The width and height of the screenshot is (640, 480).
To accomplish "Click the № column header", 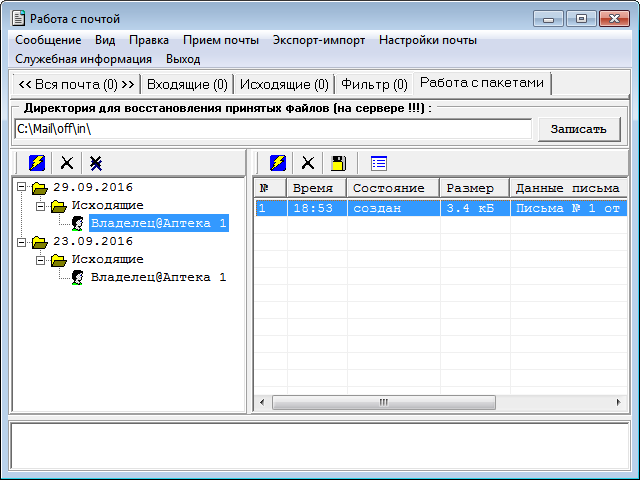I will (x=270, y=188).
